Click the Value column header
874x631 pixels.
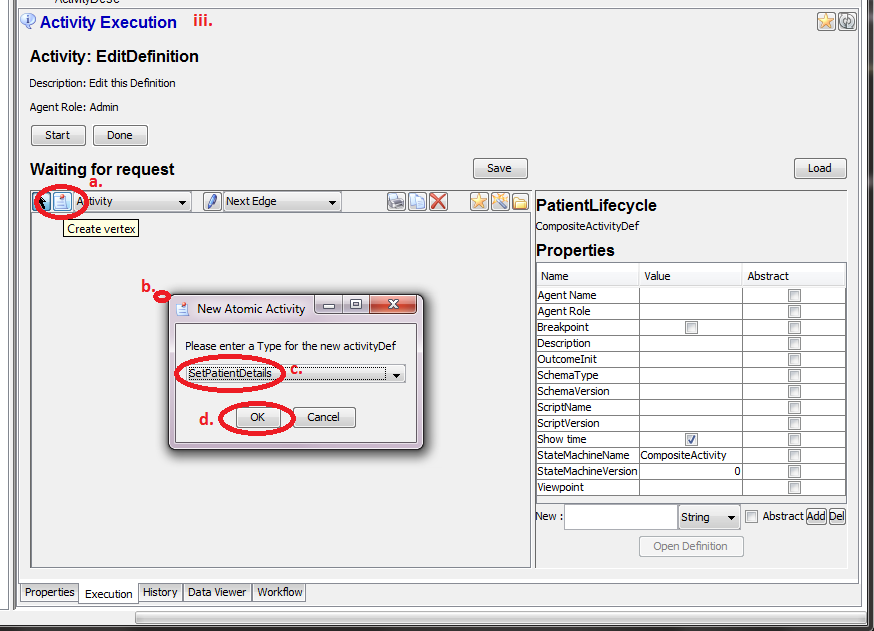point(691,276)
